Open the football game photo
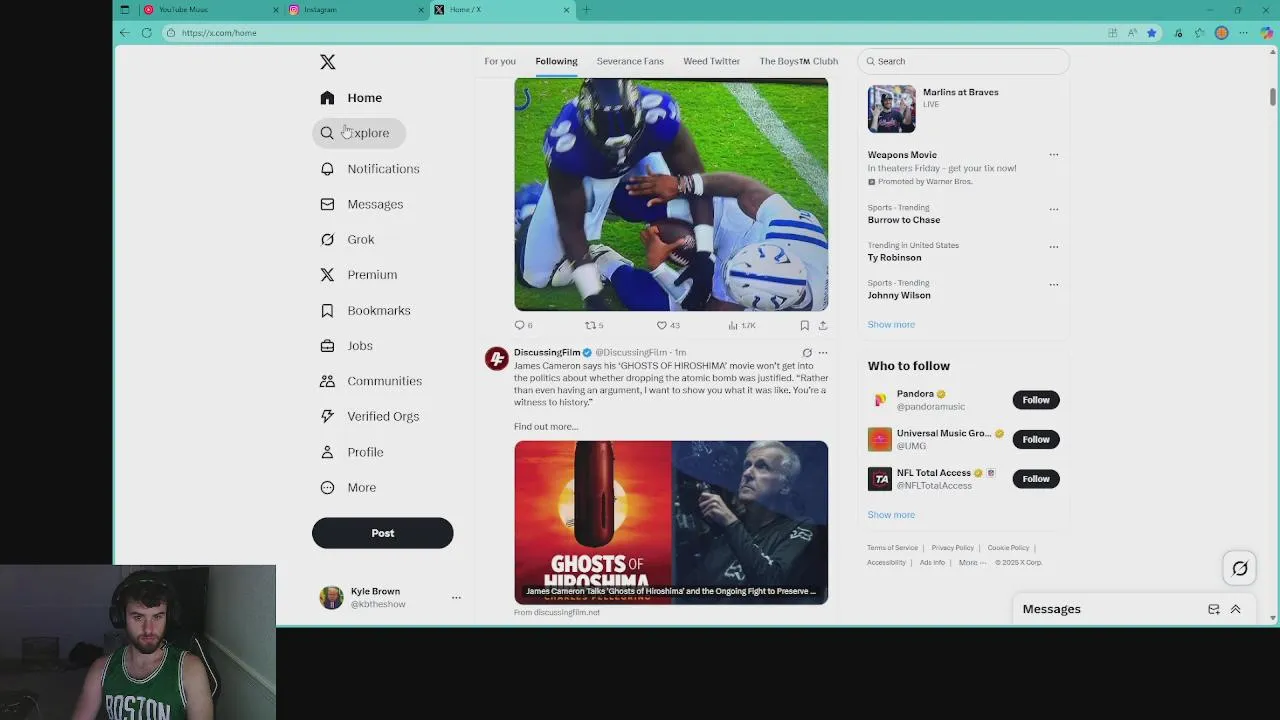This screenshot has width=1280, height=720. coord(671,195)
